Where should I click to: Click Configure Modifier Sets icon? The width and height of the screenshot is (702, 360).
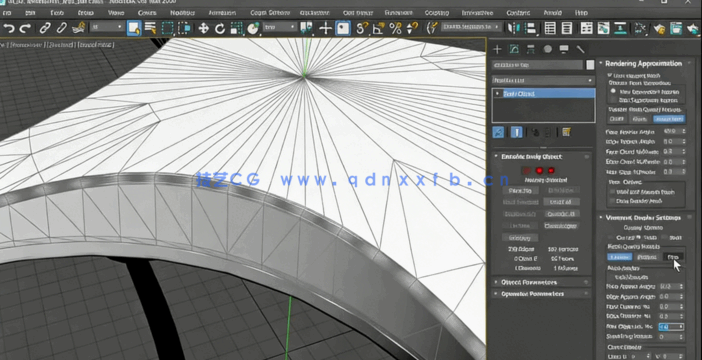tap(566, 132)
